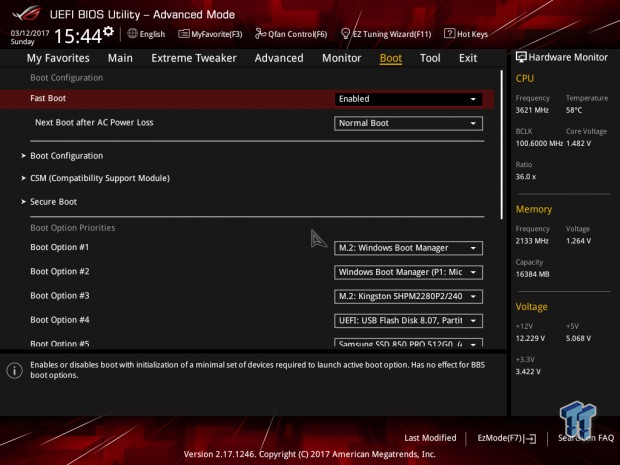Click the Next Boot after AC Power Loss label
620x465 pixels.
tap(94, 123)
